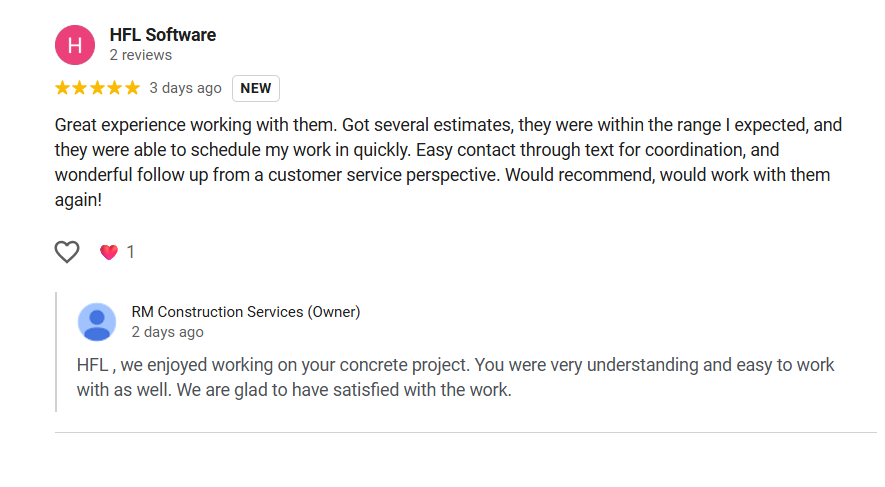Click RM Construction Services (Owner) name
Image resolution: width=885 pixels, height=487 pixels.
[x=245, y=312]
